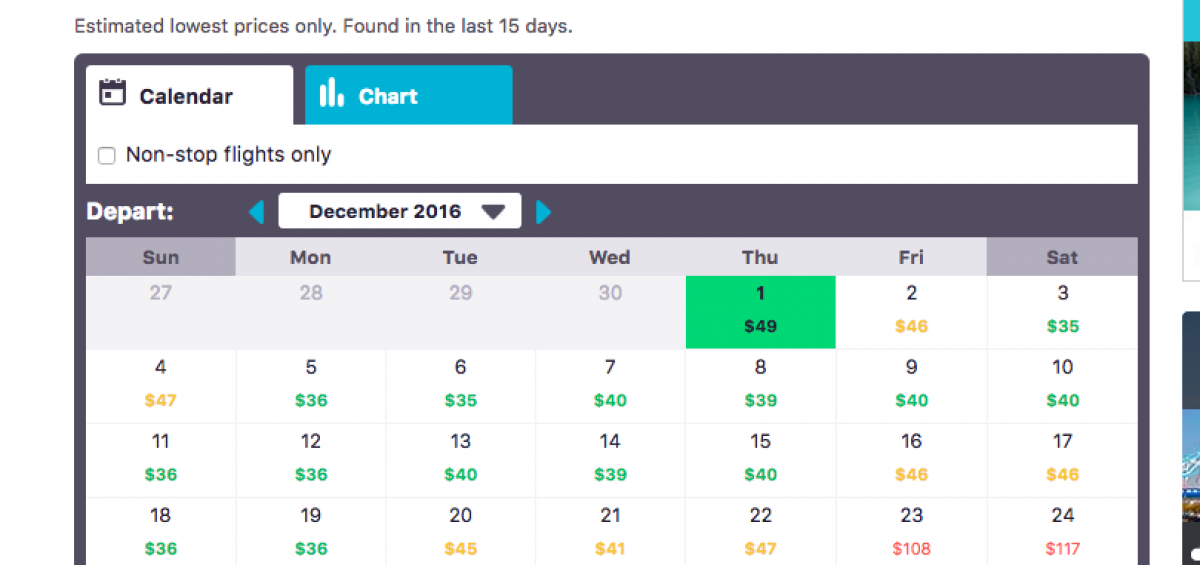The height and width of the screenshot is (565, 1200).
Task: Click December 6 with $35 fare
Action: [460, 385]
